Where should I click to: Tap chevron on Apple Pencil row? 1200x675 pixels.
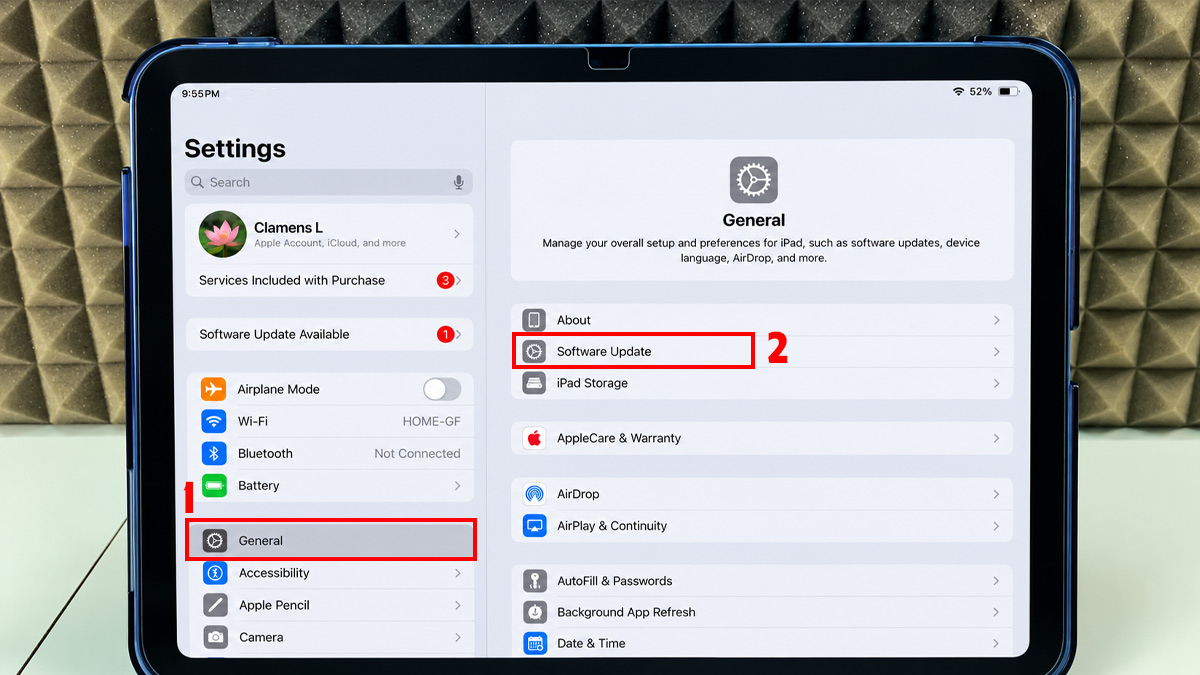(457, 605)
